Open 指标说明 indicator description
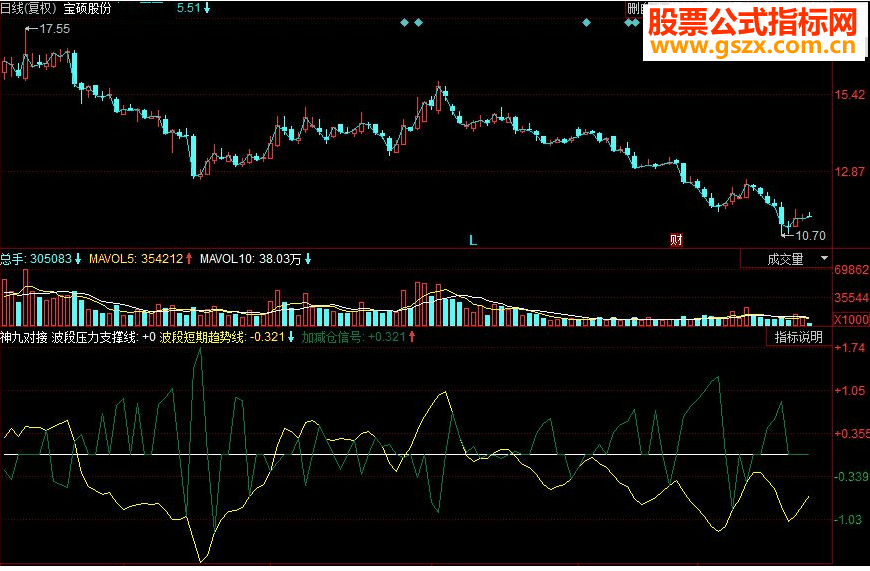The height and width of the screenshot is (571, 870). tap(798, 337)
